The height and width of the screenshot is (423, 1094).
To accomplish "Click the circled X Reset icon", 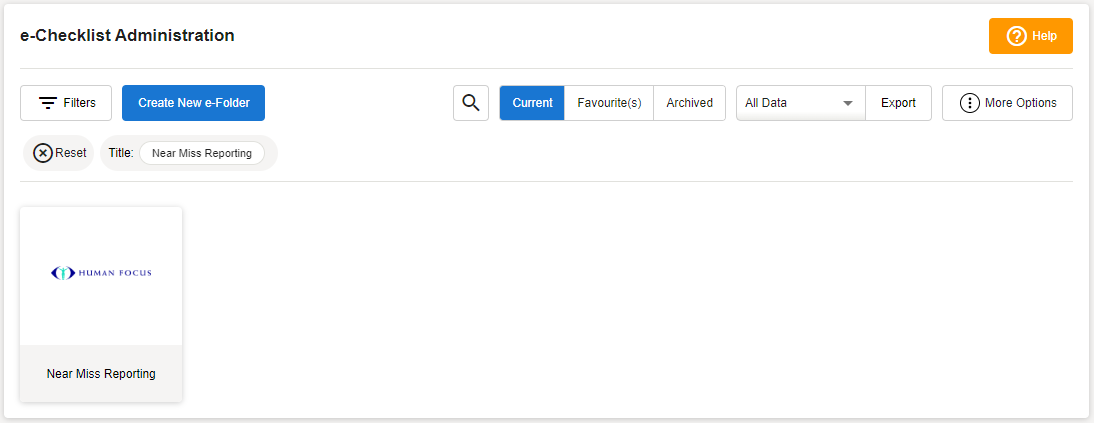I will 43,153.
